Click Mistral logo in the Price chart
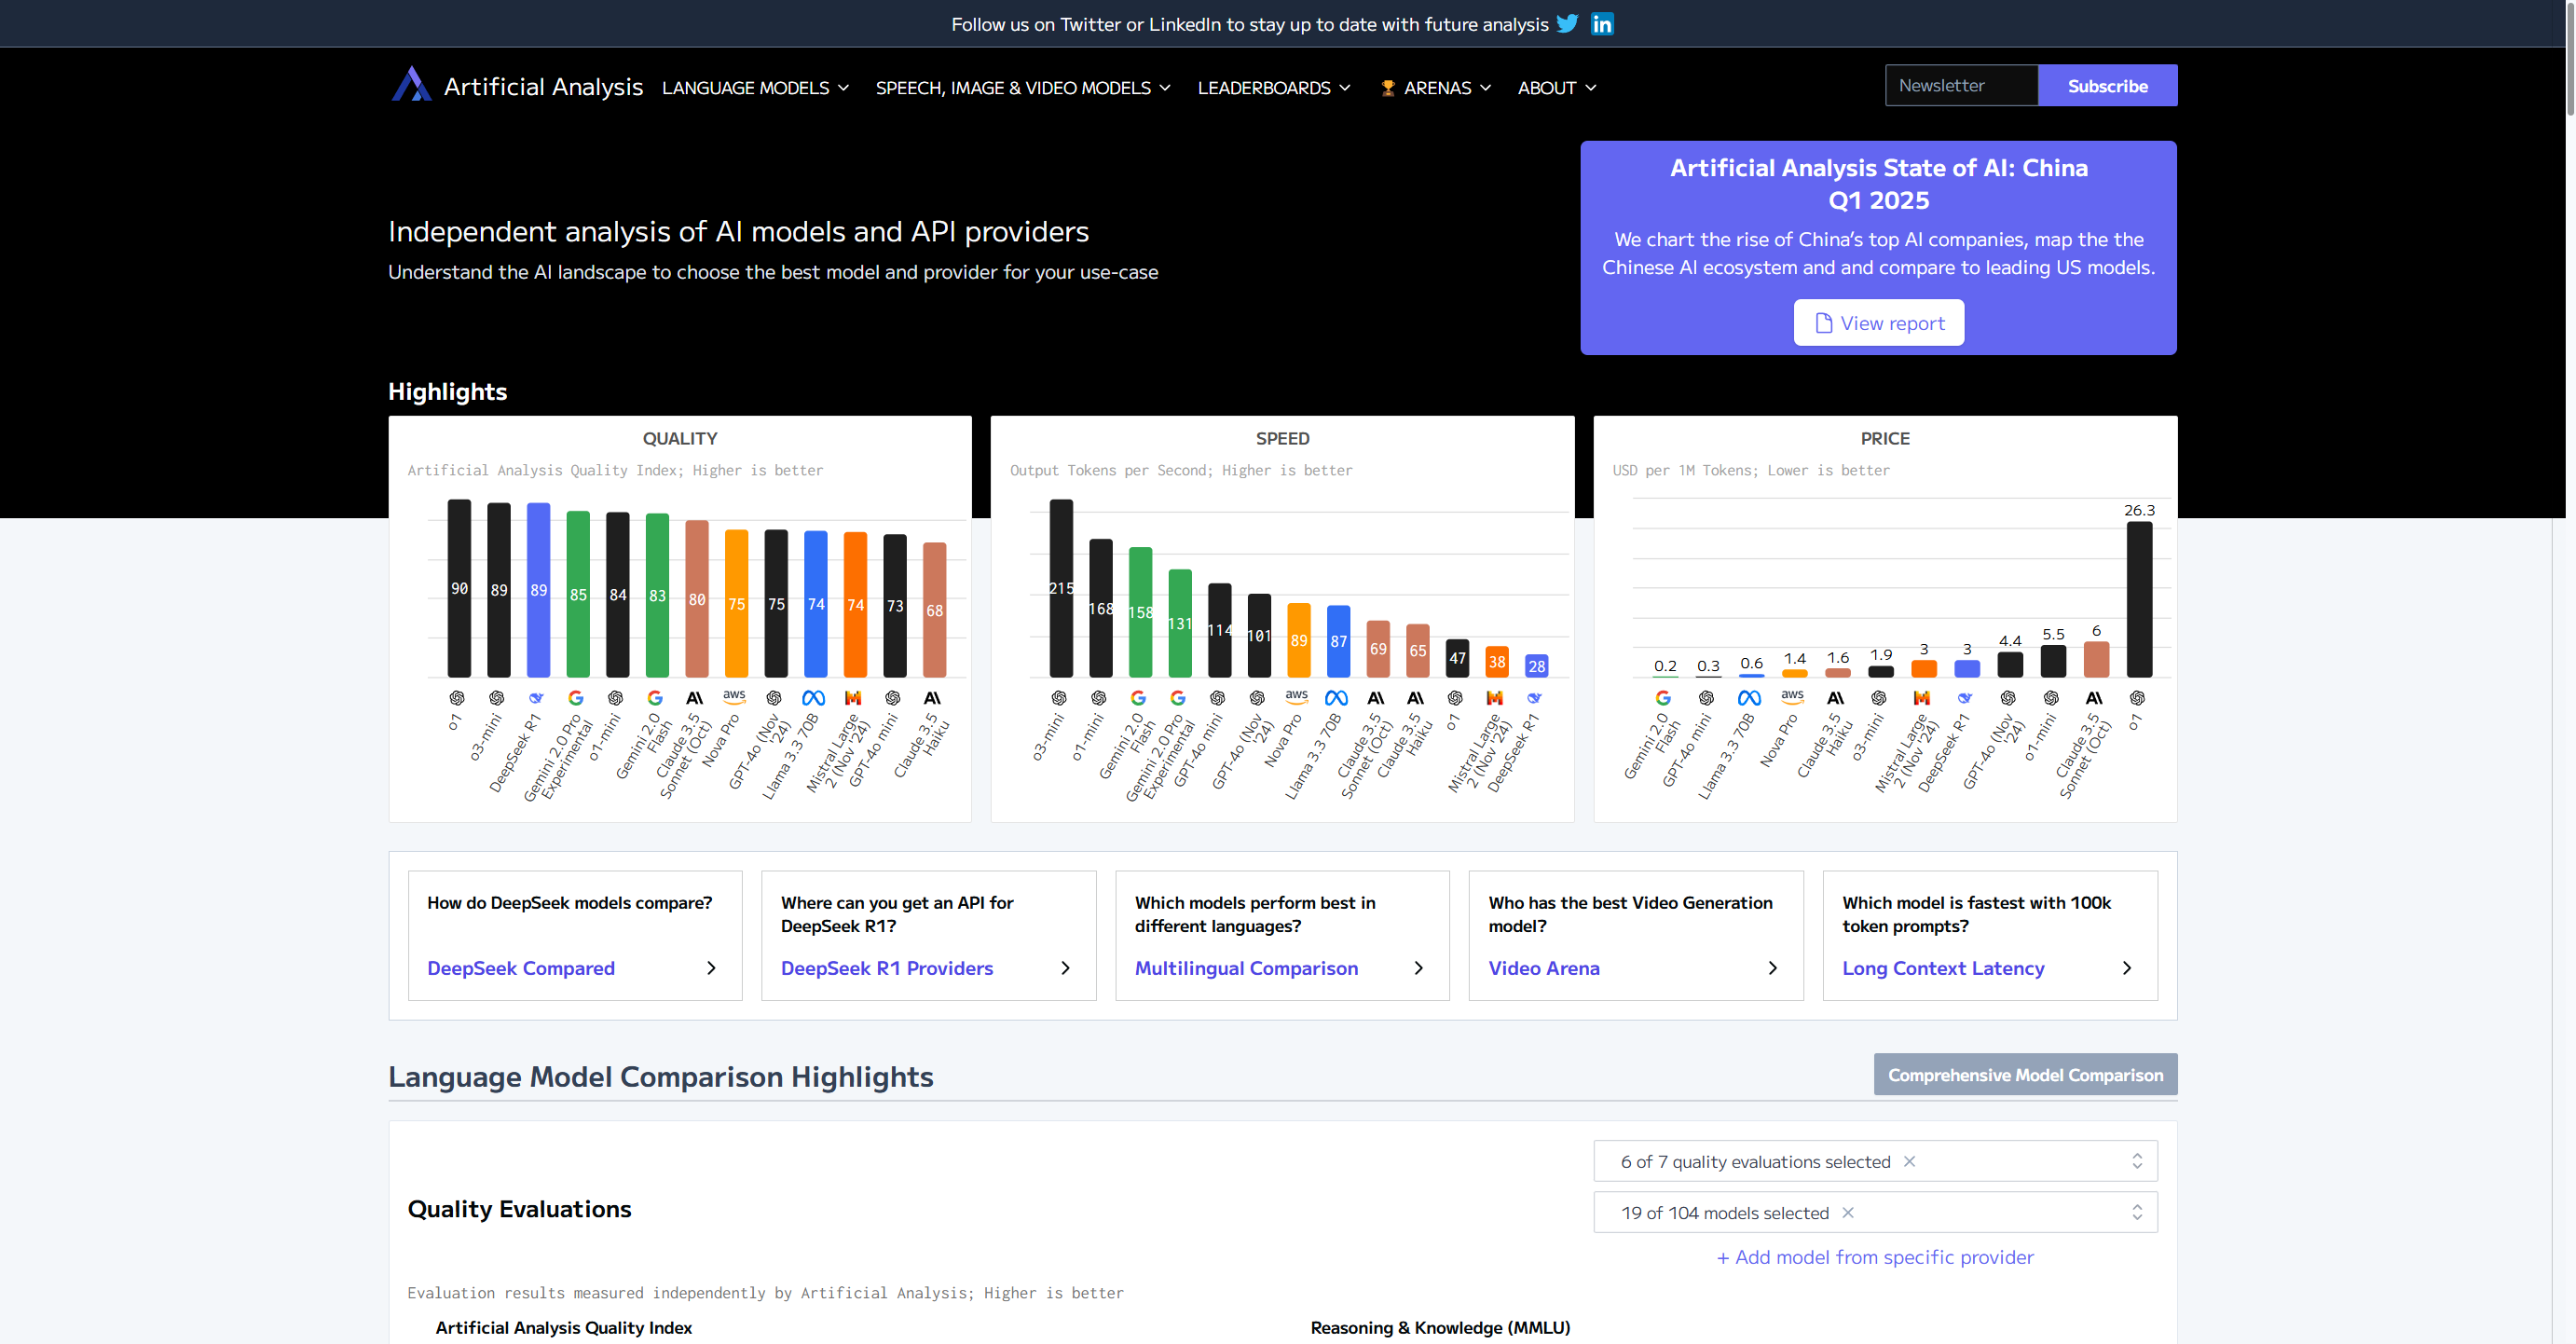The width and height of the screenshot is (2576, 1344). [1921, 698]
